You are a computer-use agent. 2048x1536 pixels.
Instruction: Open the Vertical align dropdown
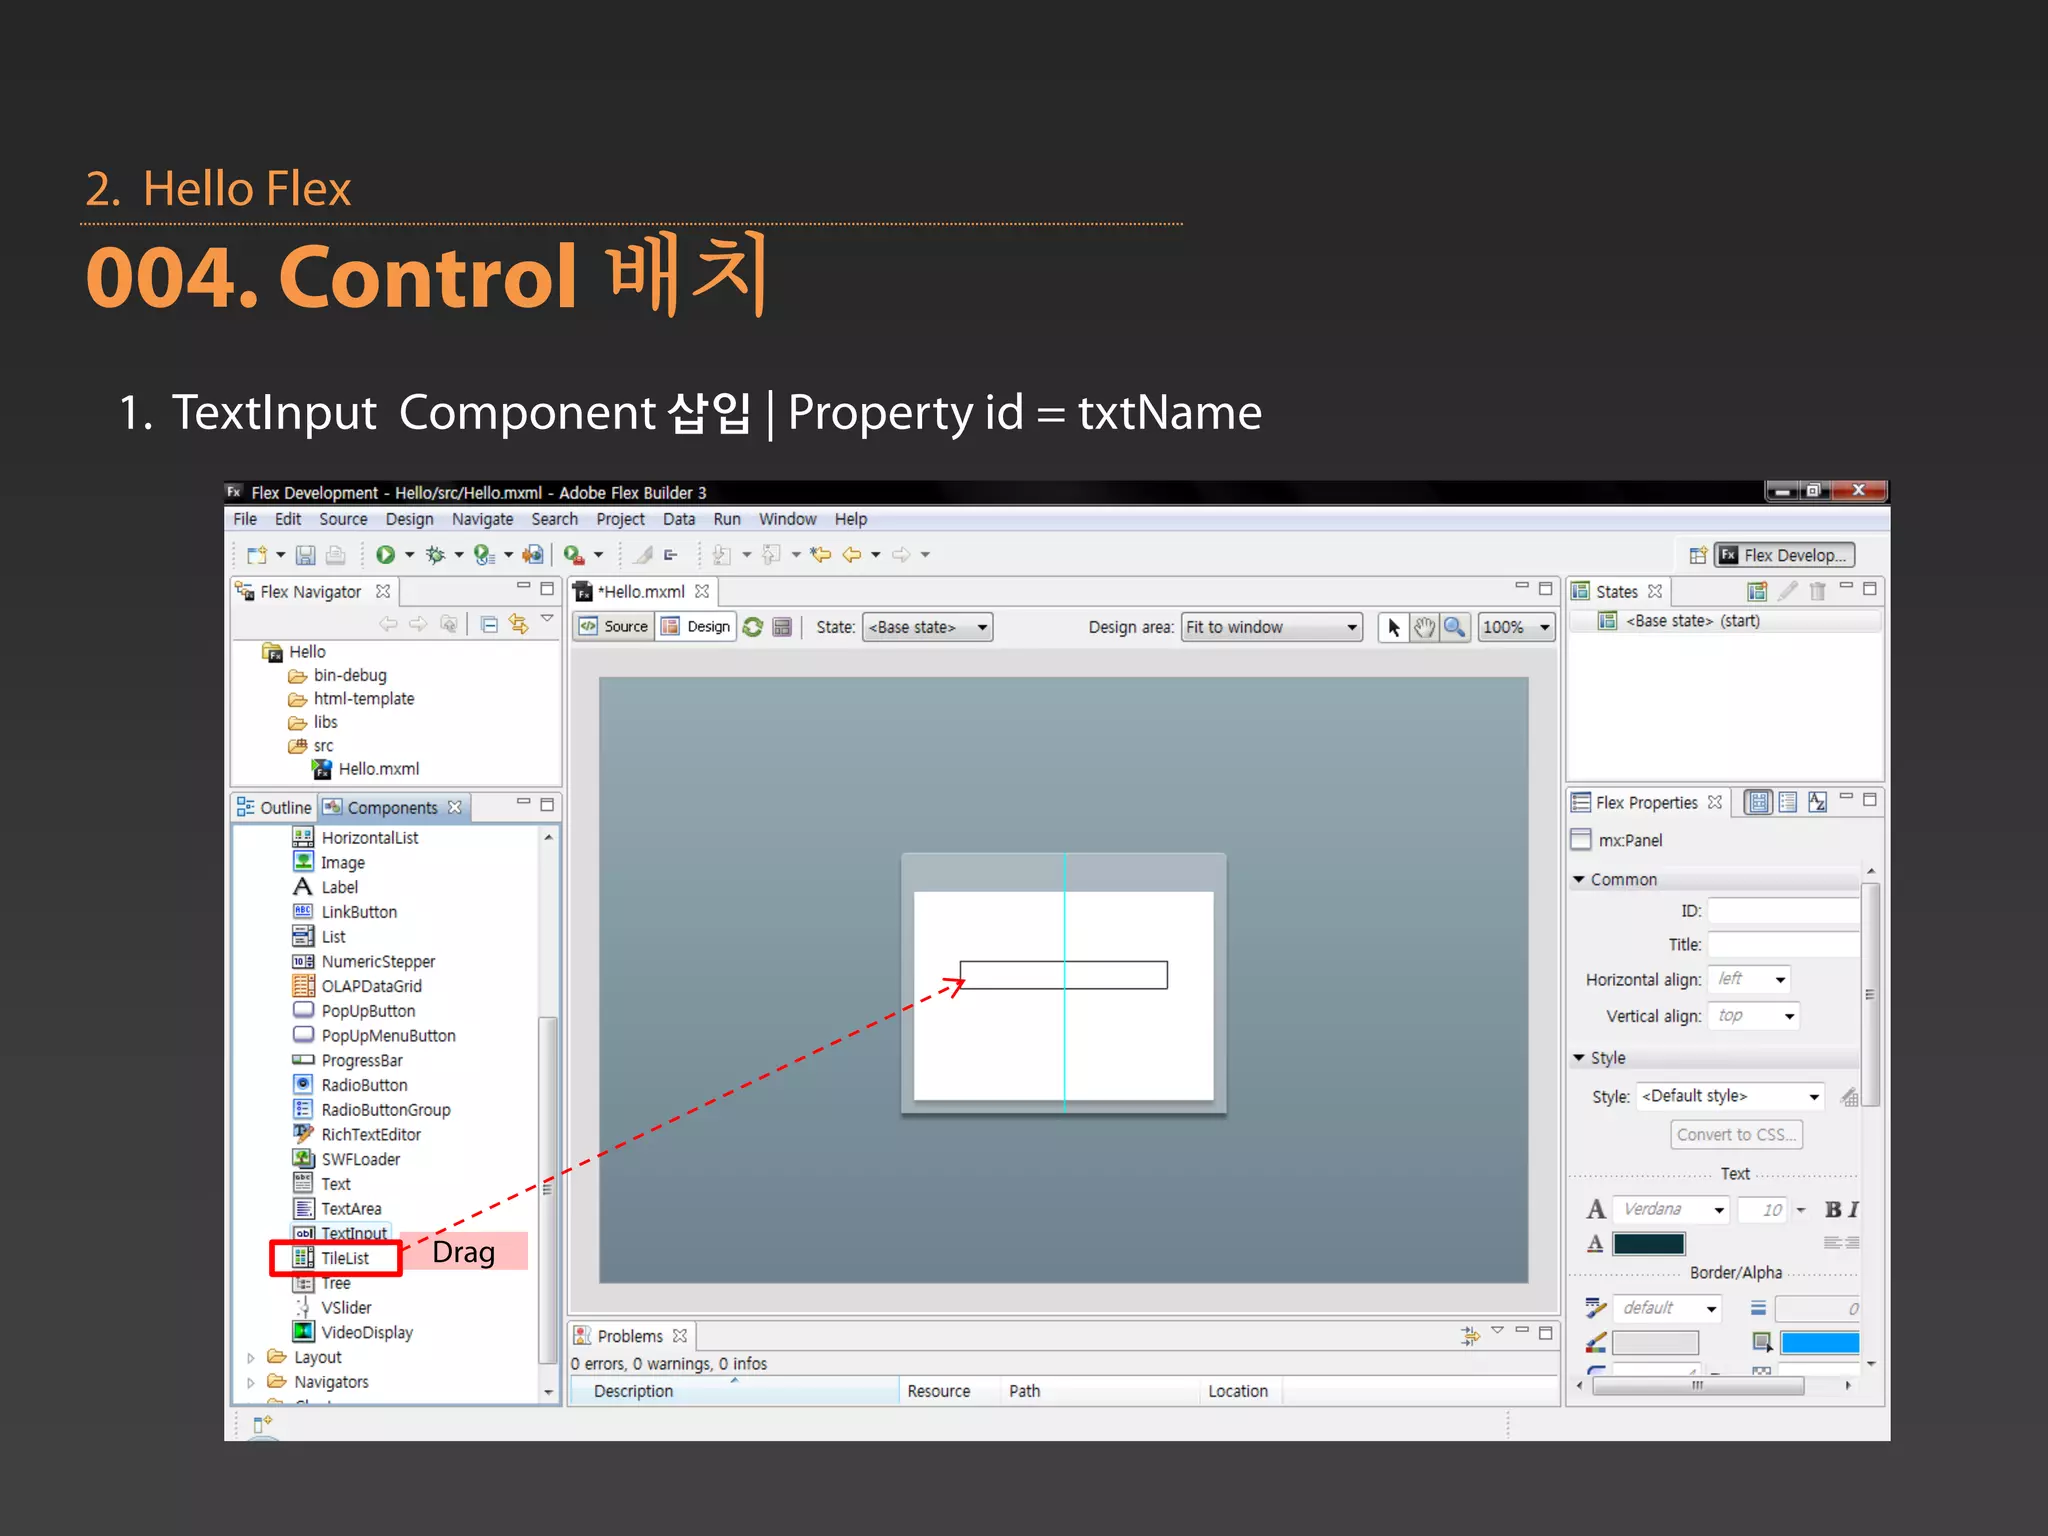tap(1754, 1016)
